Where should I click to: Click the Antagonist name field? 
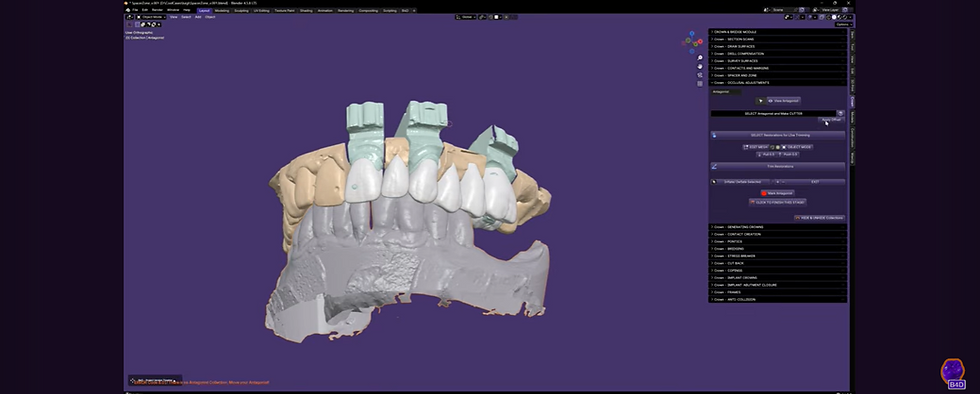(726, 92)
